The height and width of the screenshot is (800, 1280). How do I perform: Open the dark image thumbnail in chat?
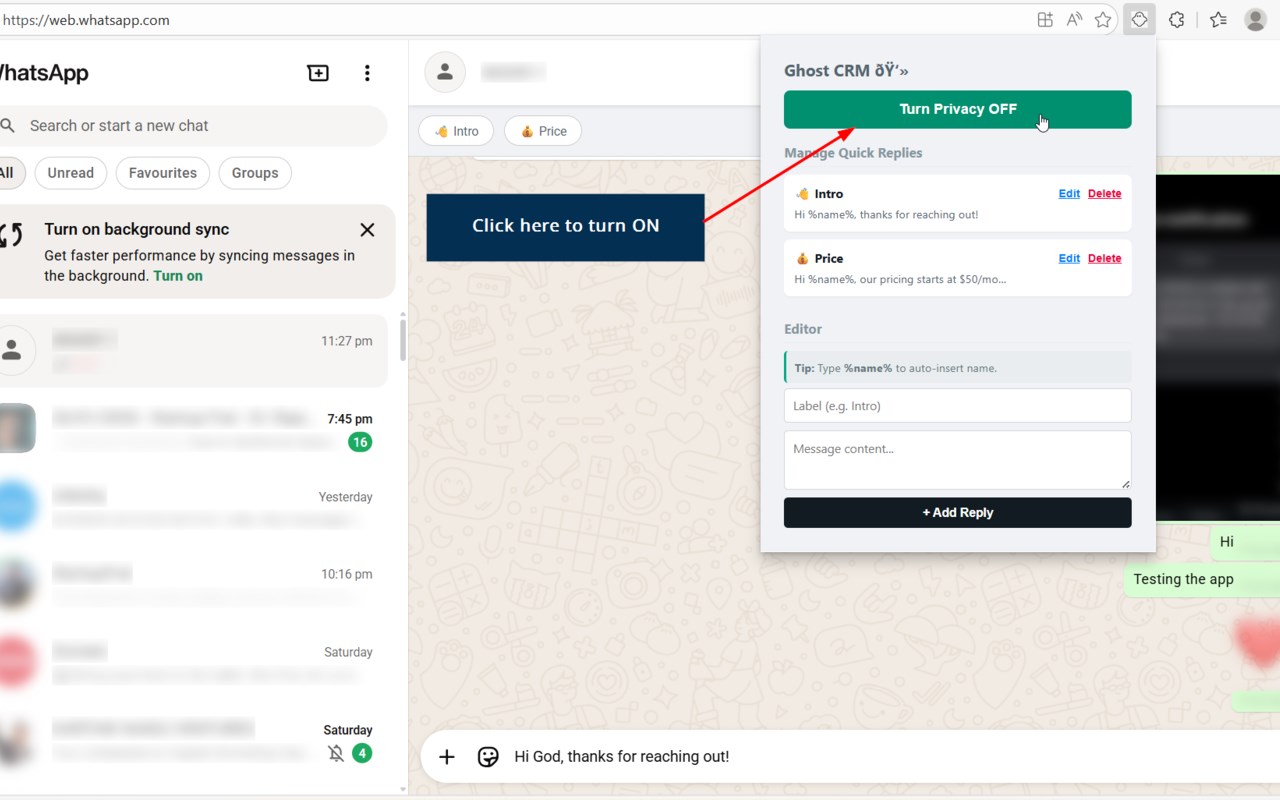tap(1218, 348)
